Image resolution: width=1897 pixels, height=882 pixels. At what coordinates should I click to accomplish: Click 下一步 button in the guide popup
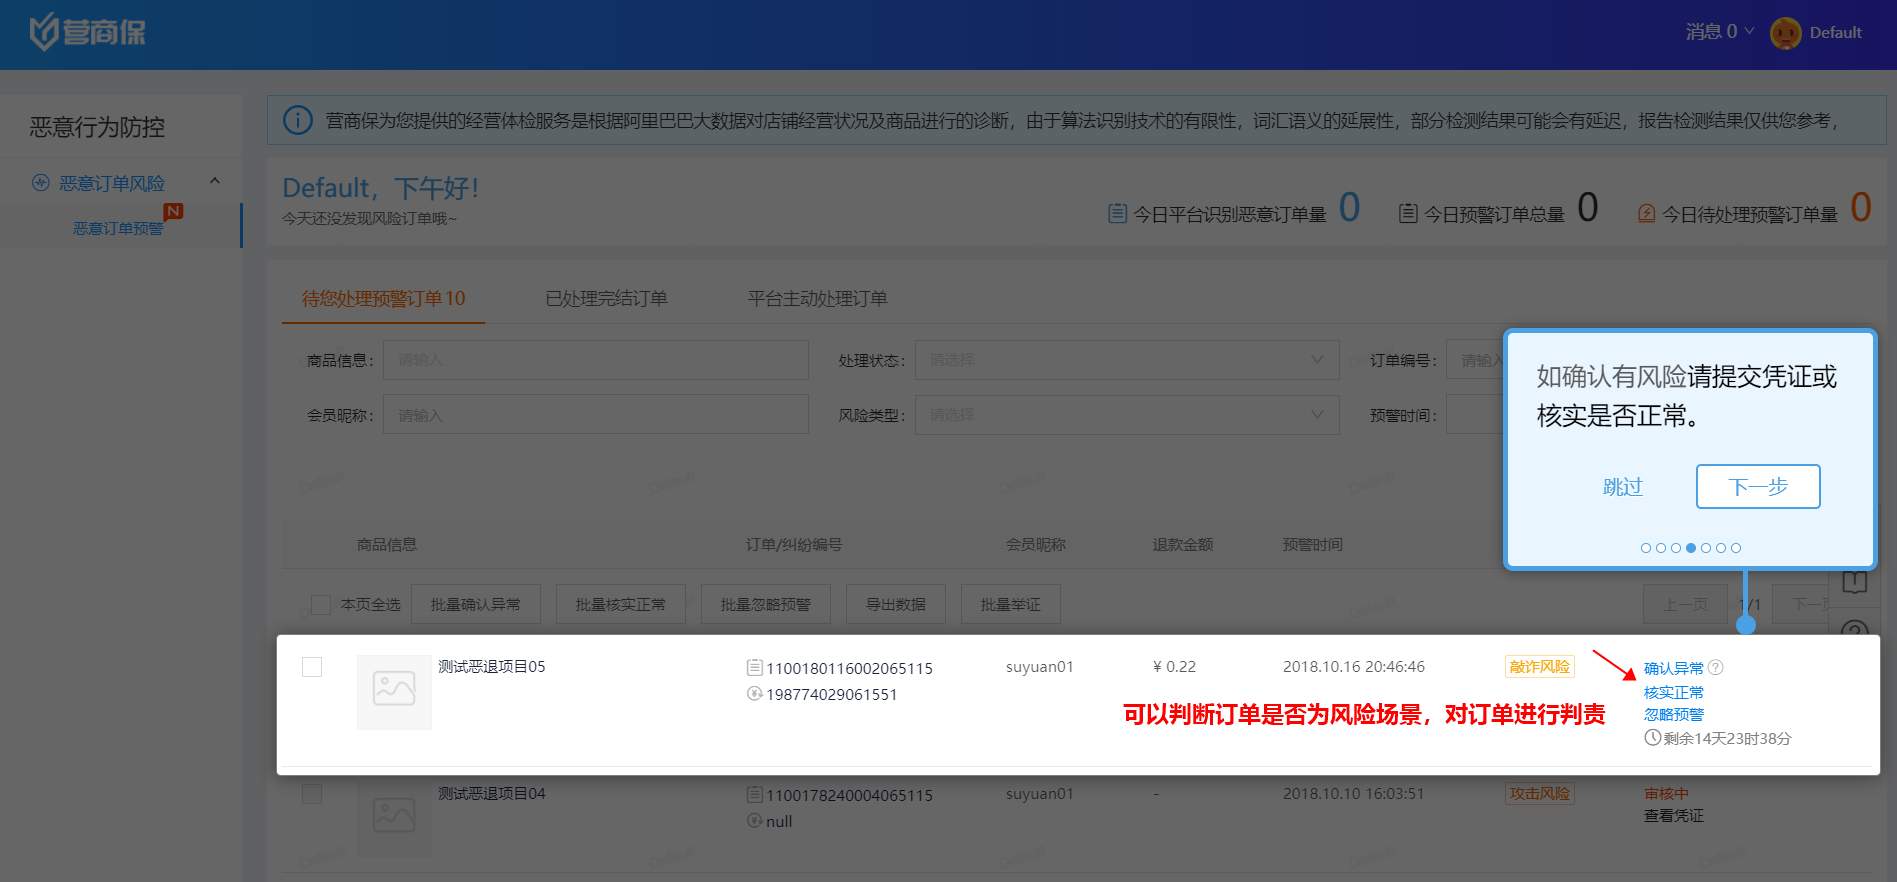tap(1757, 487)
